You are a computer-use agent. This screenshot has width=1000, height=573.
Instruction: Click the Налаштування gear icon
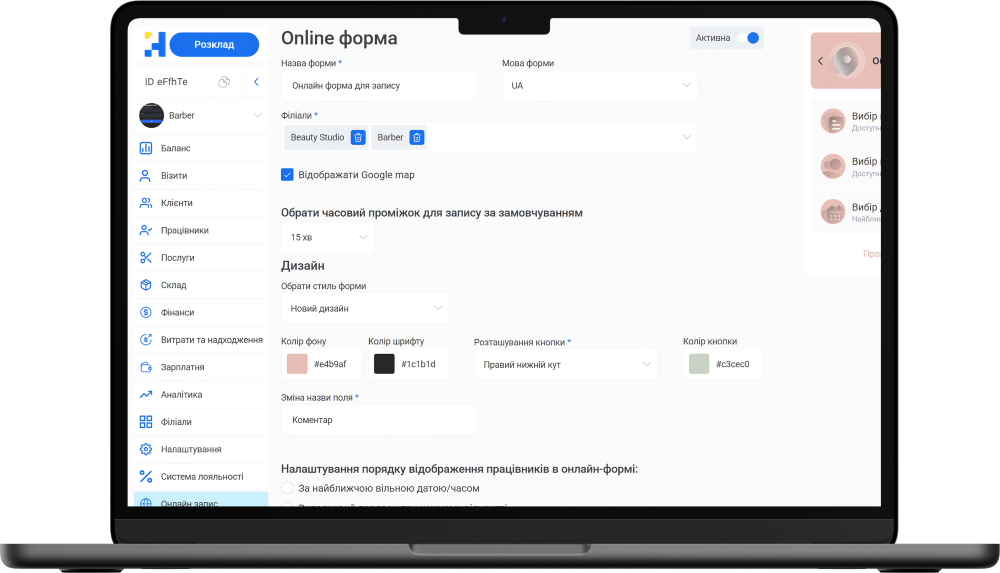[x=146, y=450]
